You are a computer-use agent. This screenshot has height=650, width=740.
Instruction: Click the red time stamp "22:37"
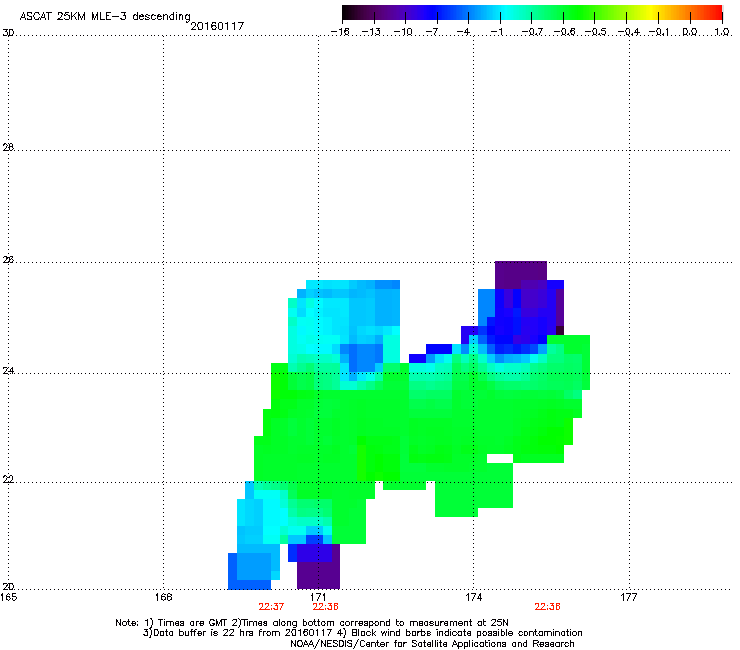(271, 607)
